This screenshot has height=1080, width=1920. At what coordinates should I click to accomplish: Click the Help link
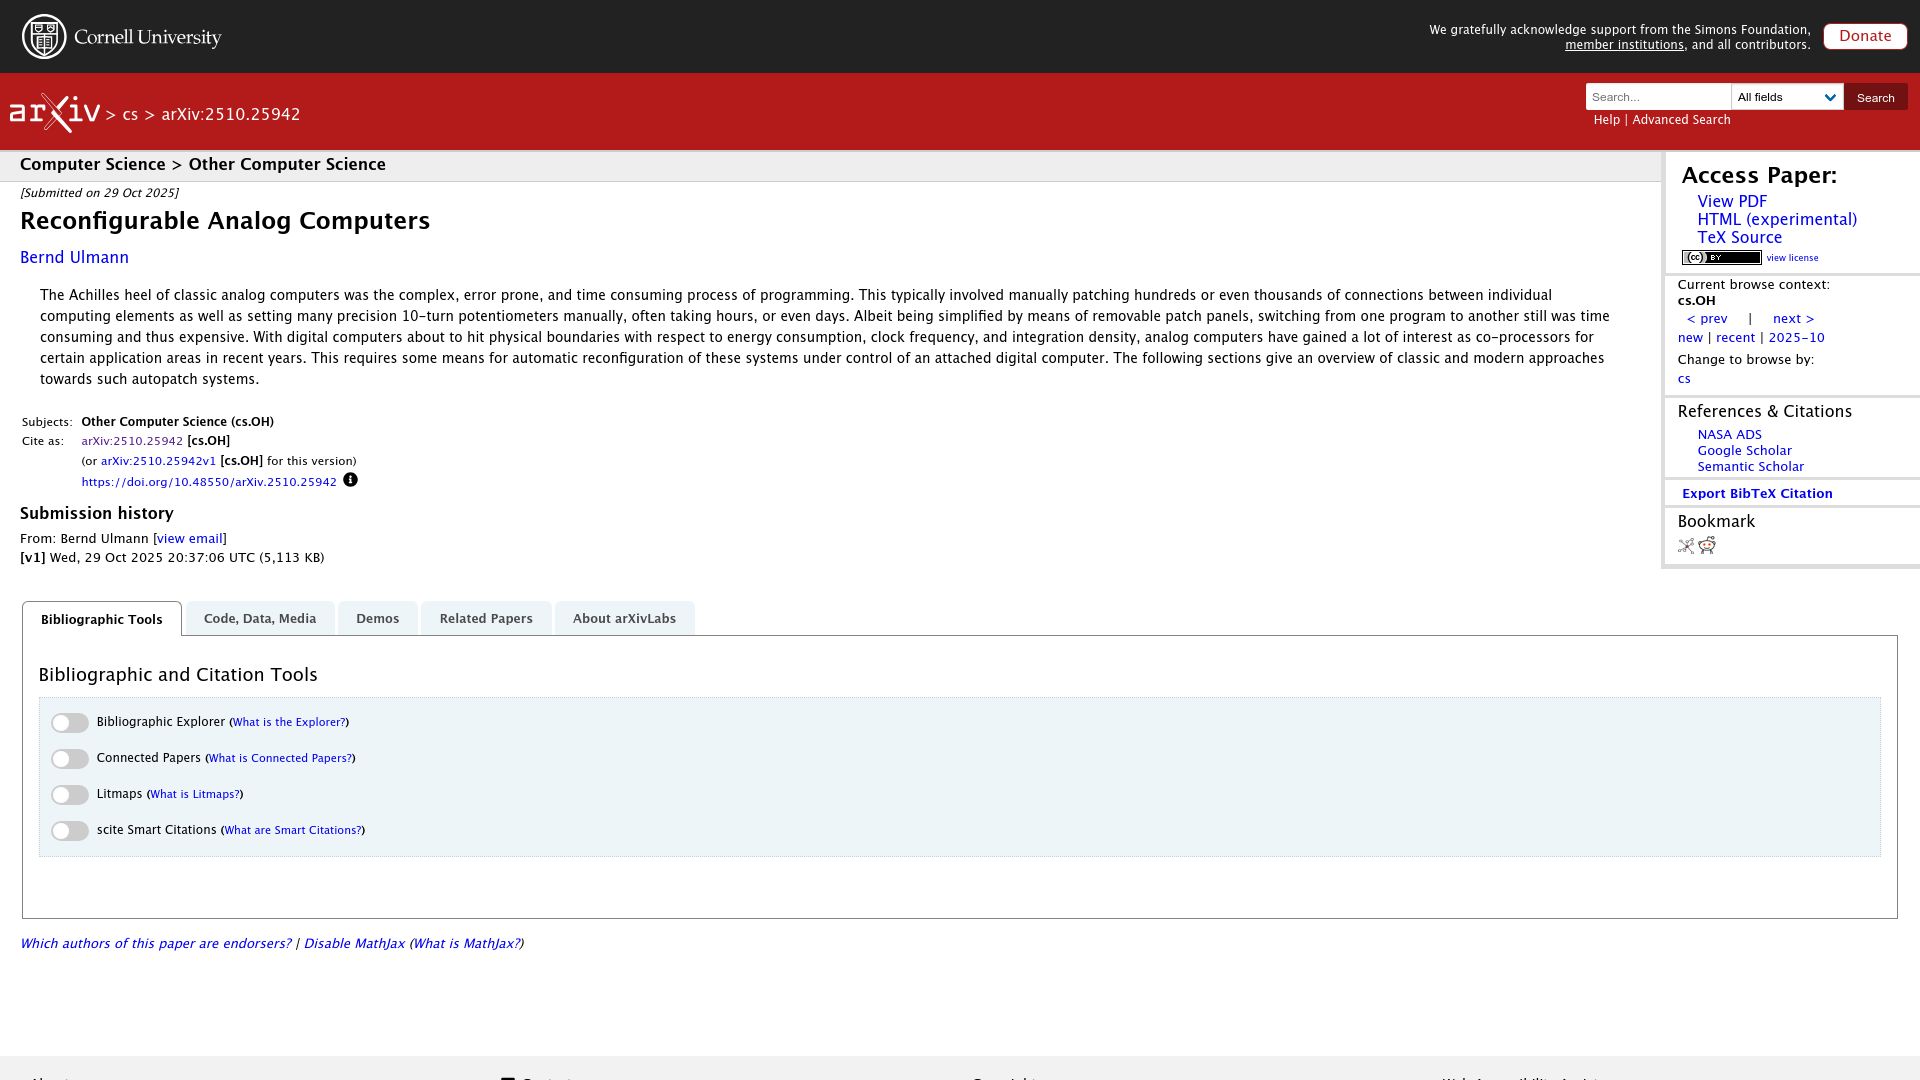(1606, 120)
